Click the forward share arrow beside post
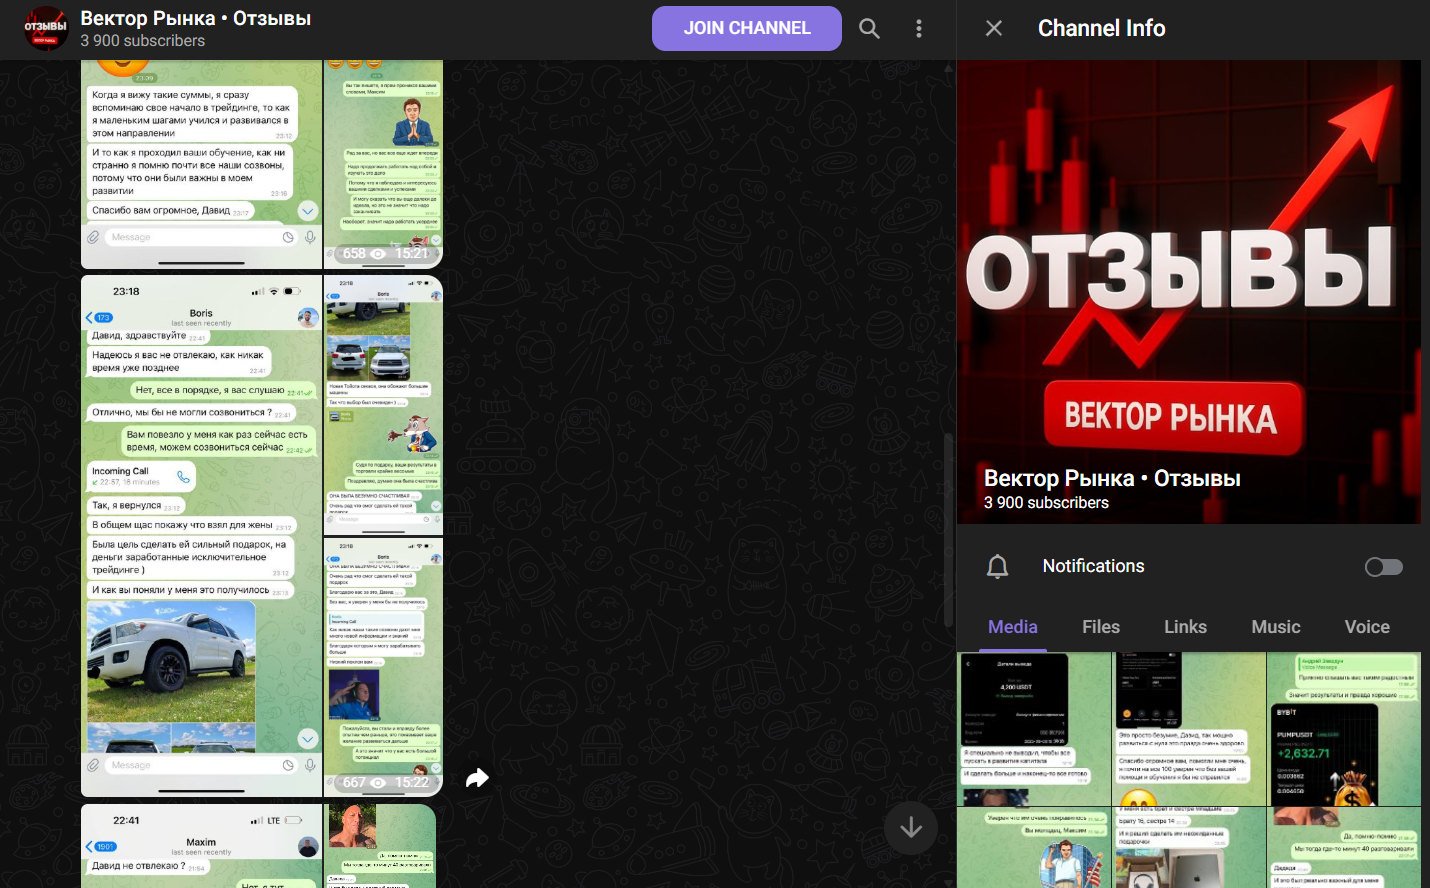The image size is (1430, 888). tap(477, 778)
